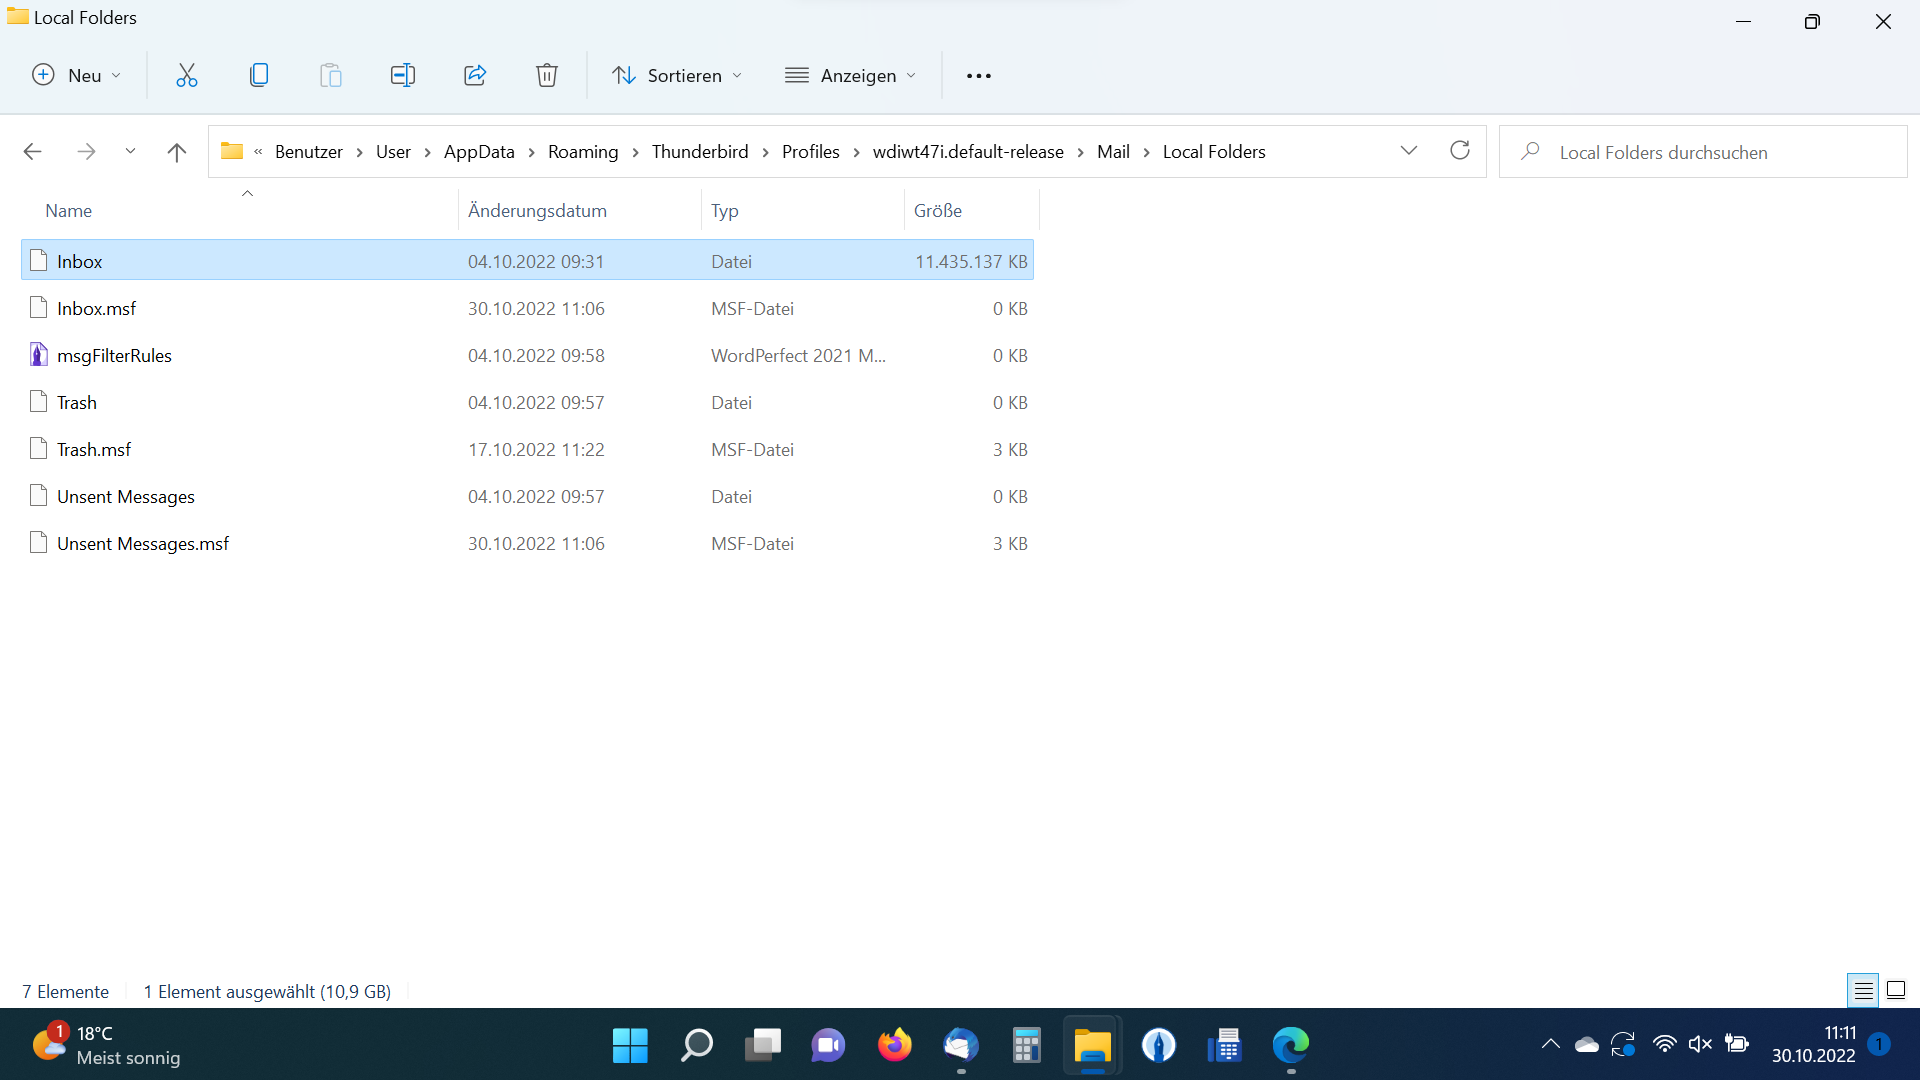The height and width of the screenshot is (1080, 1920).
Task: Click Thunderbird in the breadcrumb path
Action: tap(700, 152)
